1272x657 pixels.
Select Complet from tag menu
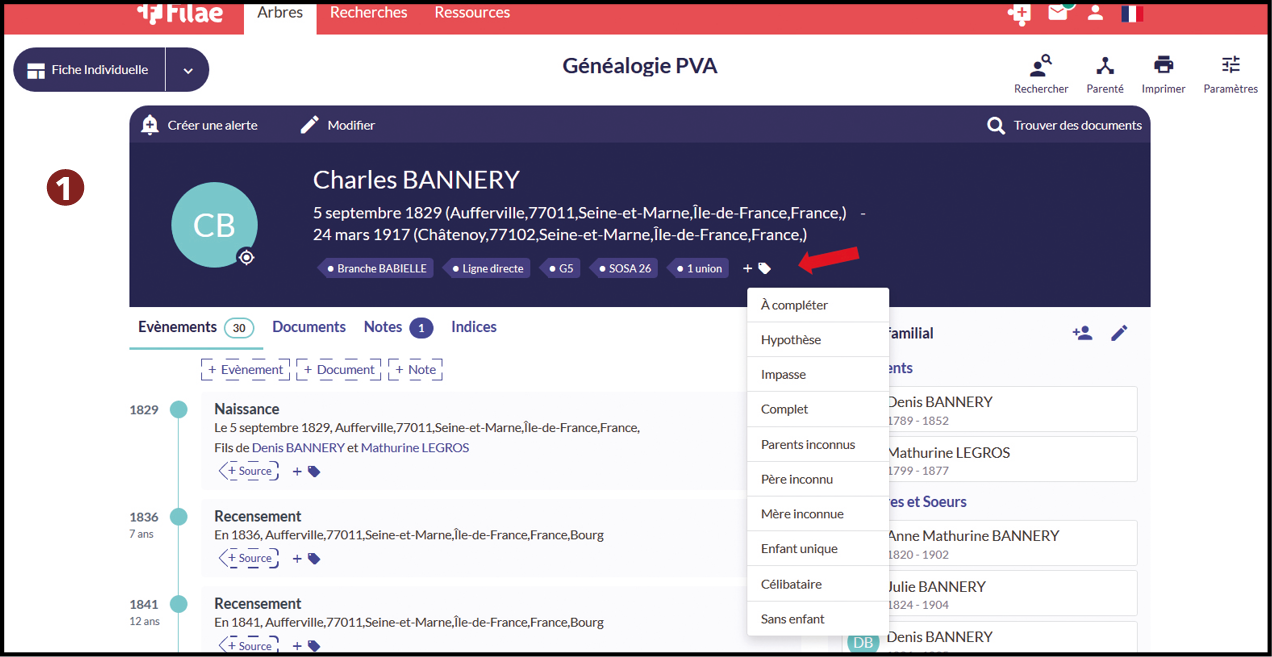818,409
